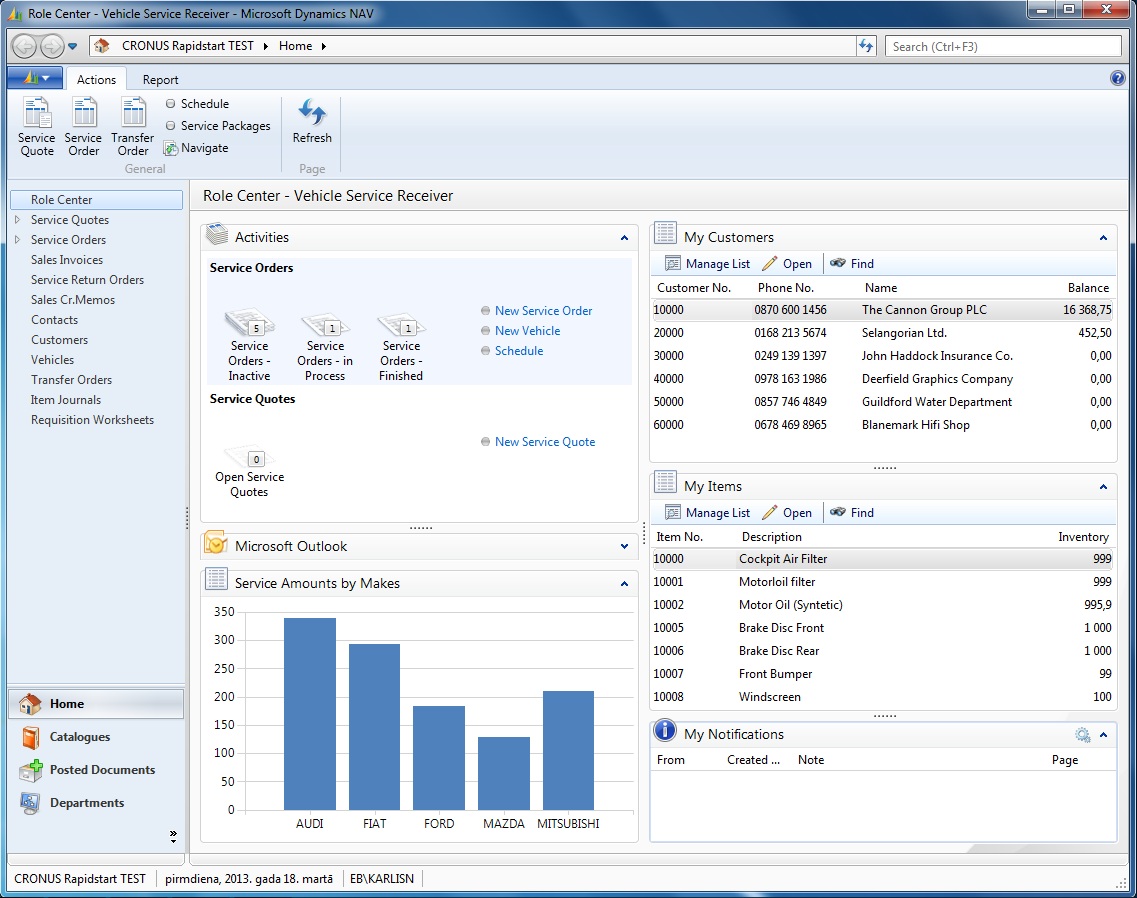Click in the Search (Ctrl+F3) box
Screen dimensions: 1137x898
pos(1003,46)
